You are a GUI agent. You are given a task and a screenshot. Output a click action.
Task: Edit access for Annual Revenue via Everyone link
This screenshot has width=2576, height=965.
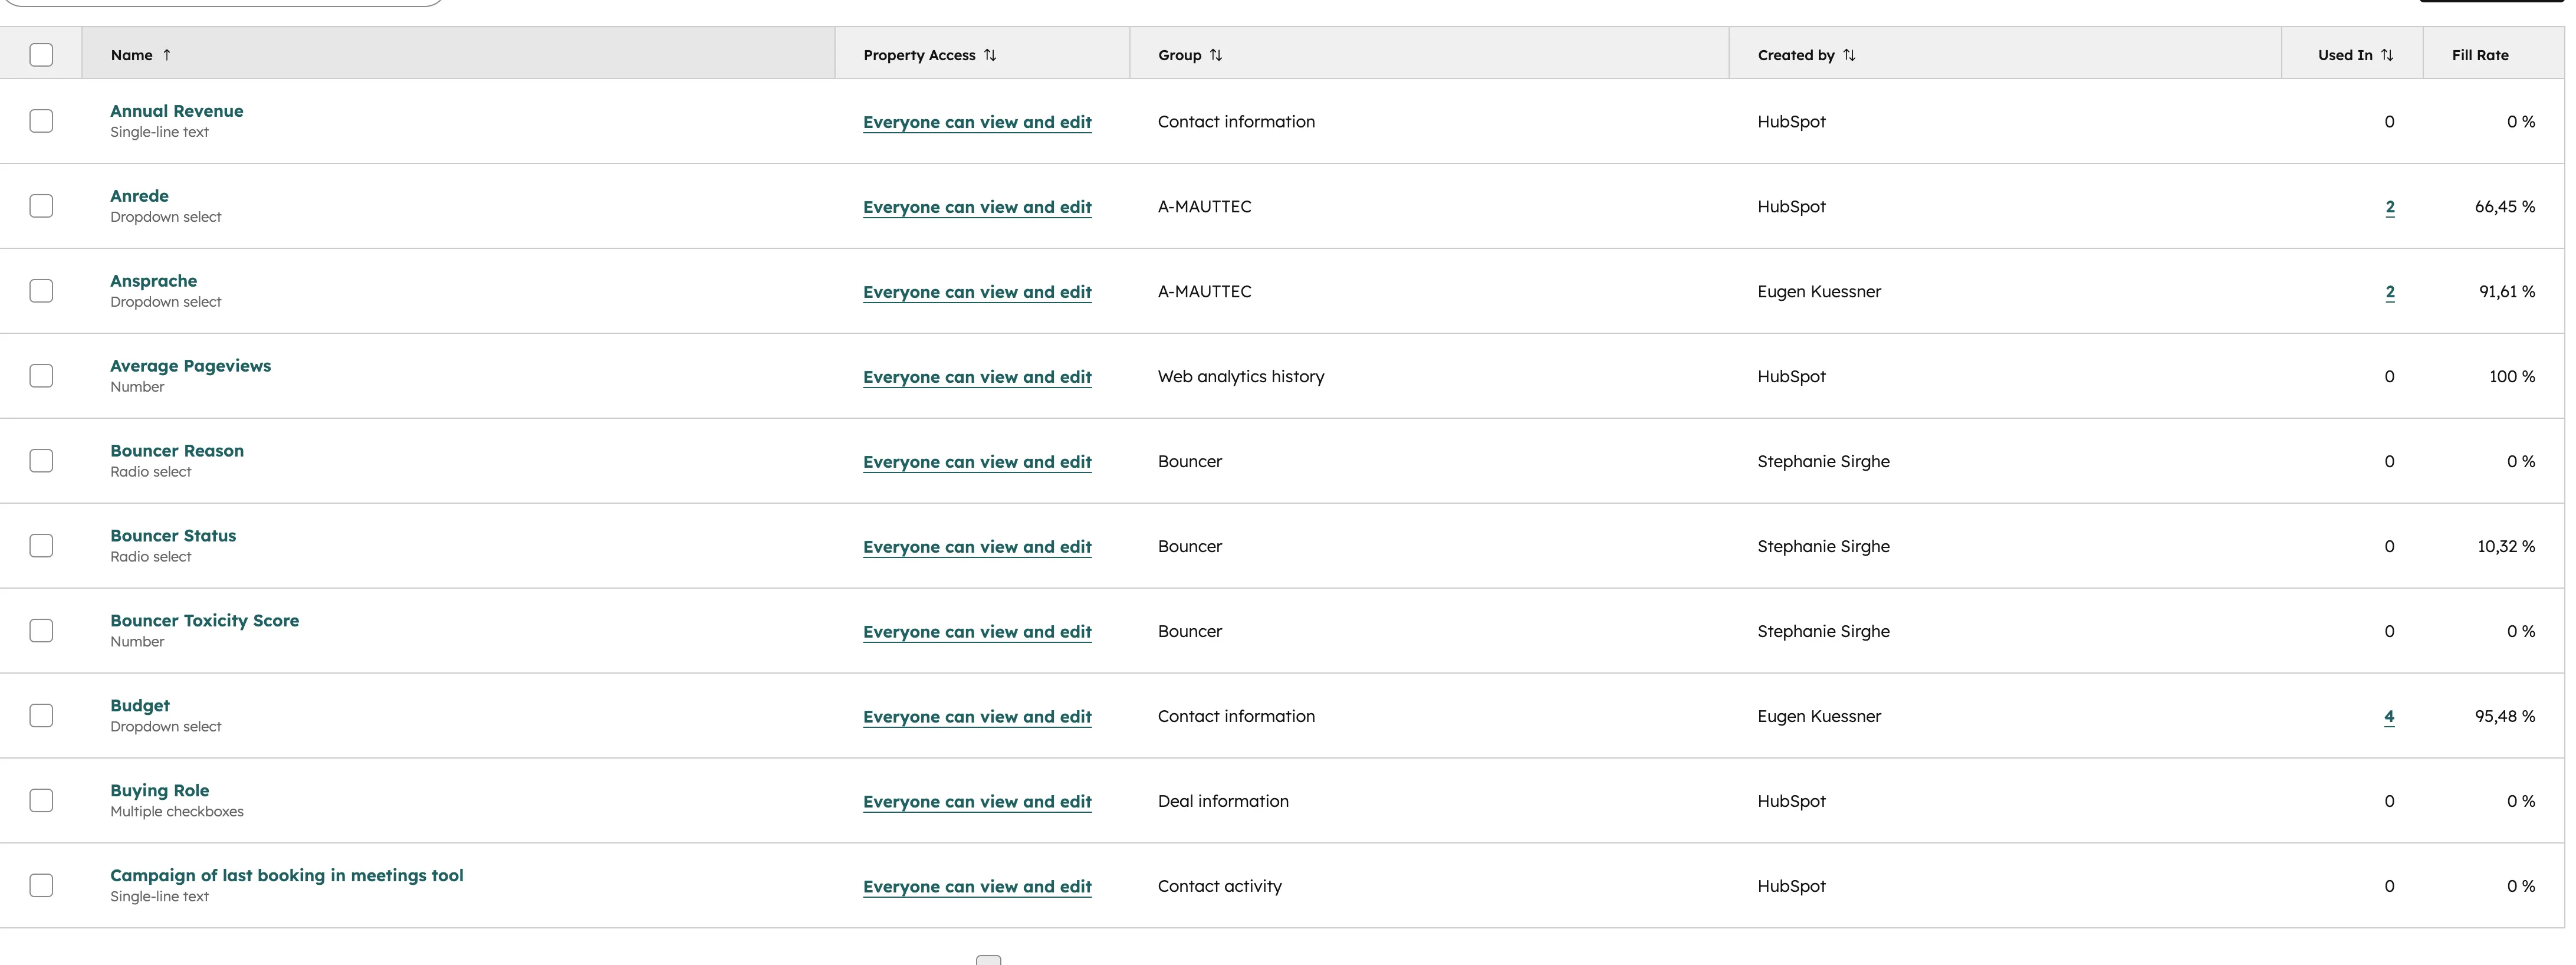pos(977,122)
